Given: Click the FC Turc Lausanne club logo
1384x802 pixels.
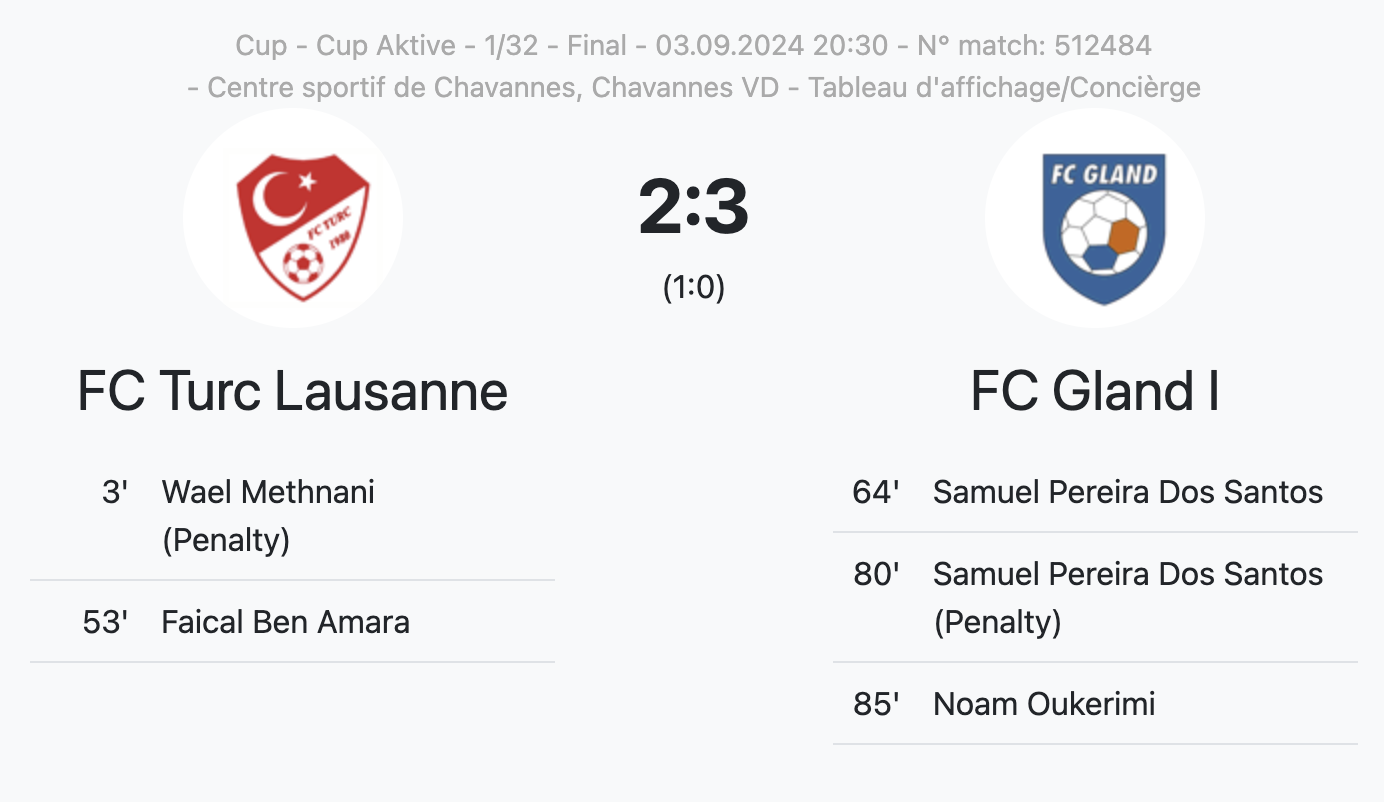Looking at the screenshot, I should tap(292, 218).
